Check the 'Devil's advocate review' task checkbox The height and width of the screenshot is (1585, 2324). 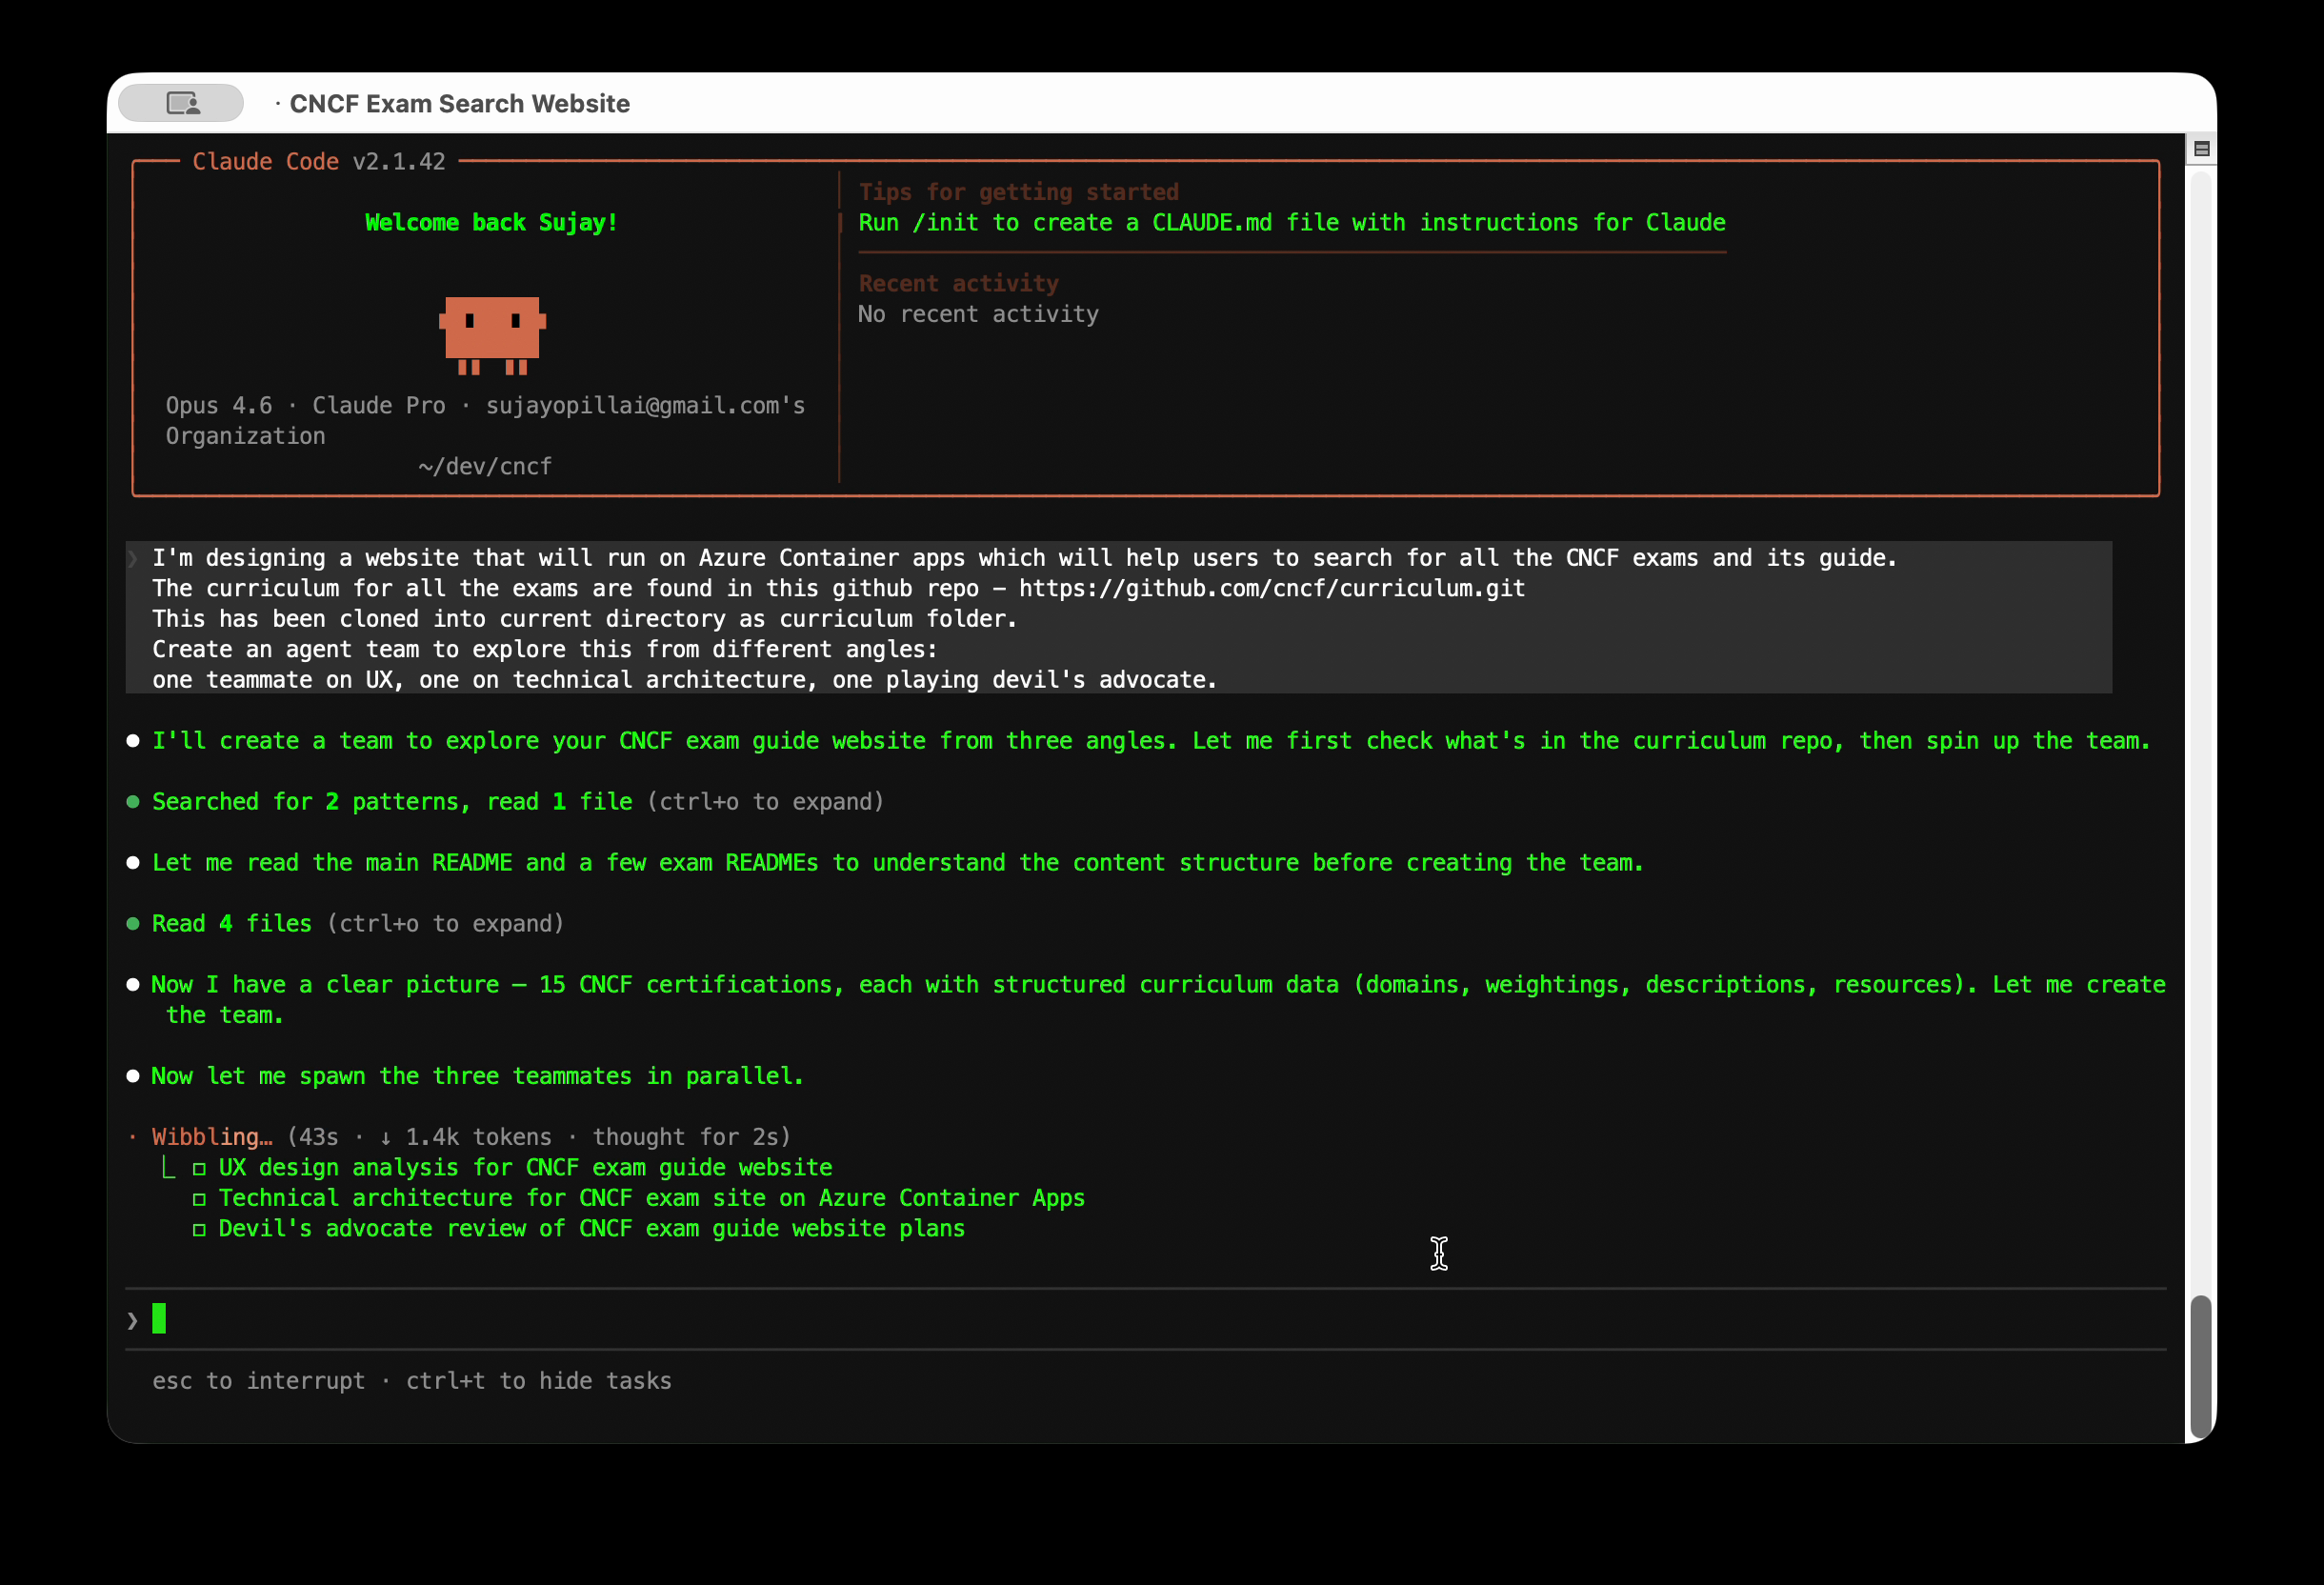click(x=200, y=1229)
